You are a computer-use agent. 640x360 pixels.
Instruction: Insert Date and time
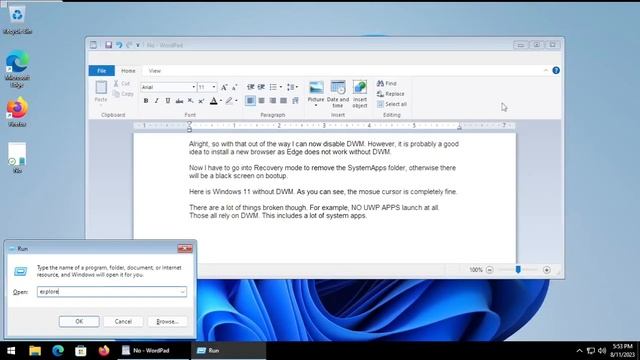pyautogui.click(x=338, y=94)
